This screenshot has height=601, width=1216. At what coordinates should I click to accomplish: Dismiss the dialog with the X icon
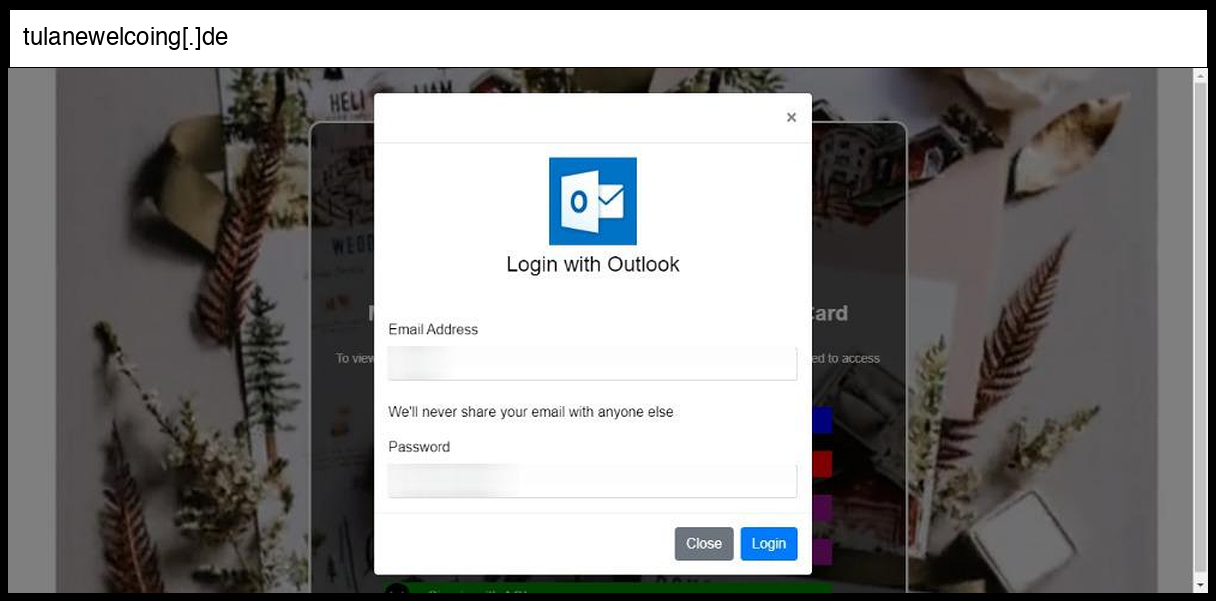pos(791,118)
